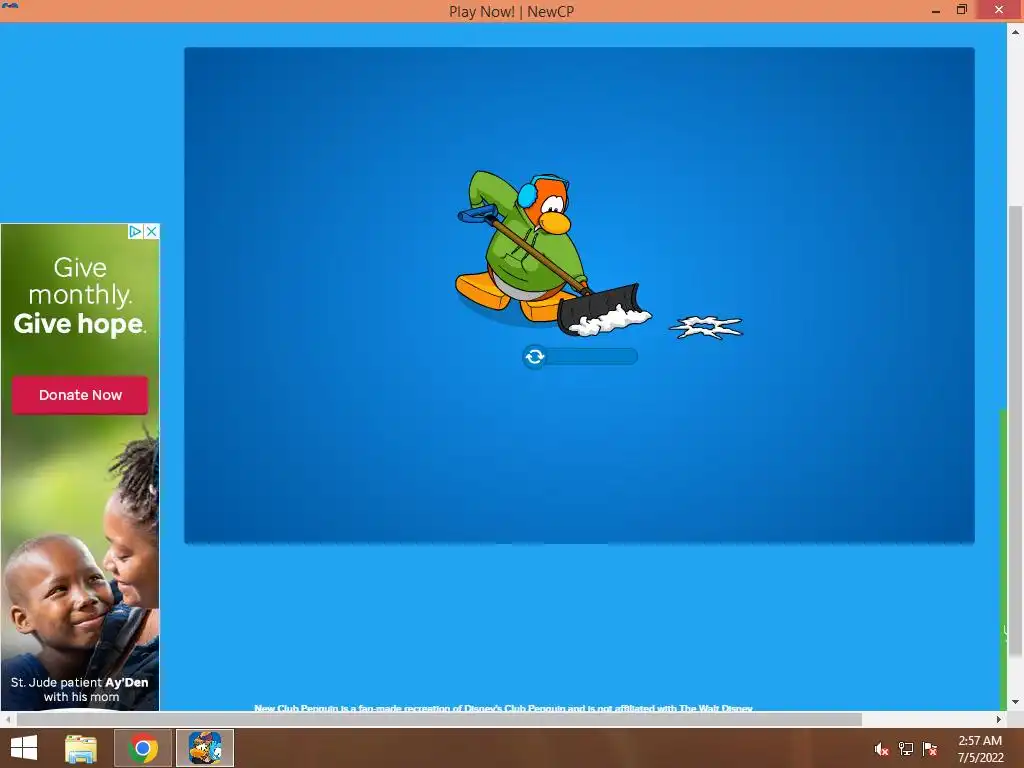The width and height of the screenshot is (1024, 768).
Task: Open the Action Center flag icon
Action: point(930,749)
